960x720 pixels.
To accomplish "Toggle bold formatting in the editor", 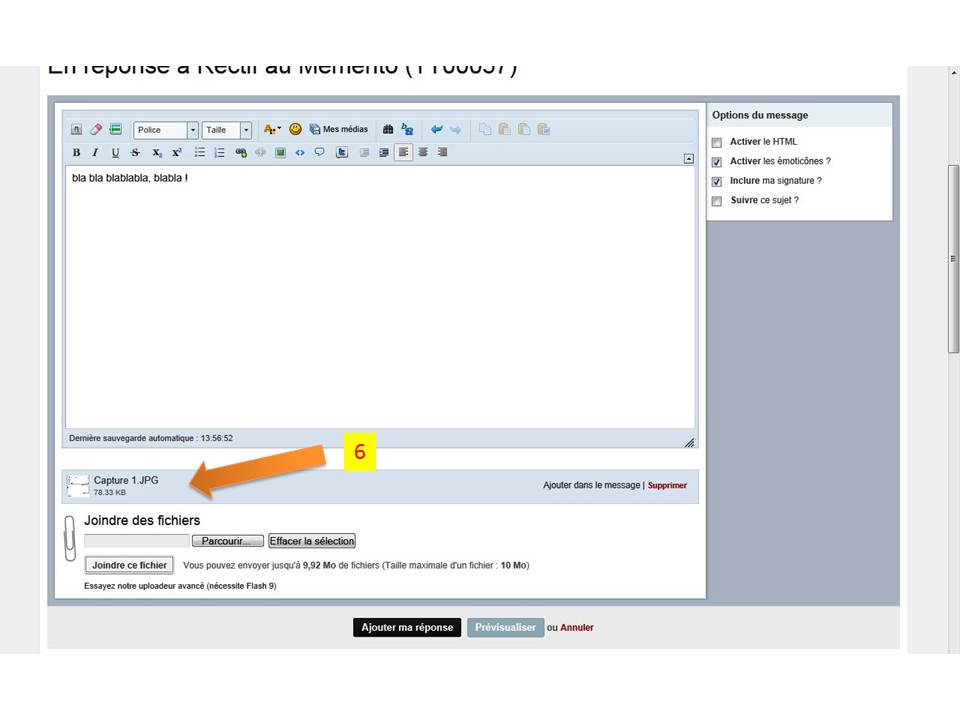I will coord(77,153).
